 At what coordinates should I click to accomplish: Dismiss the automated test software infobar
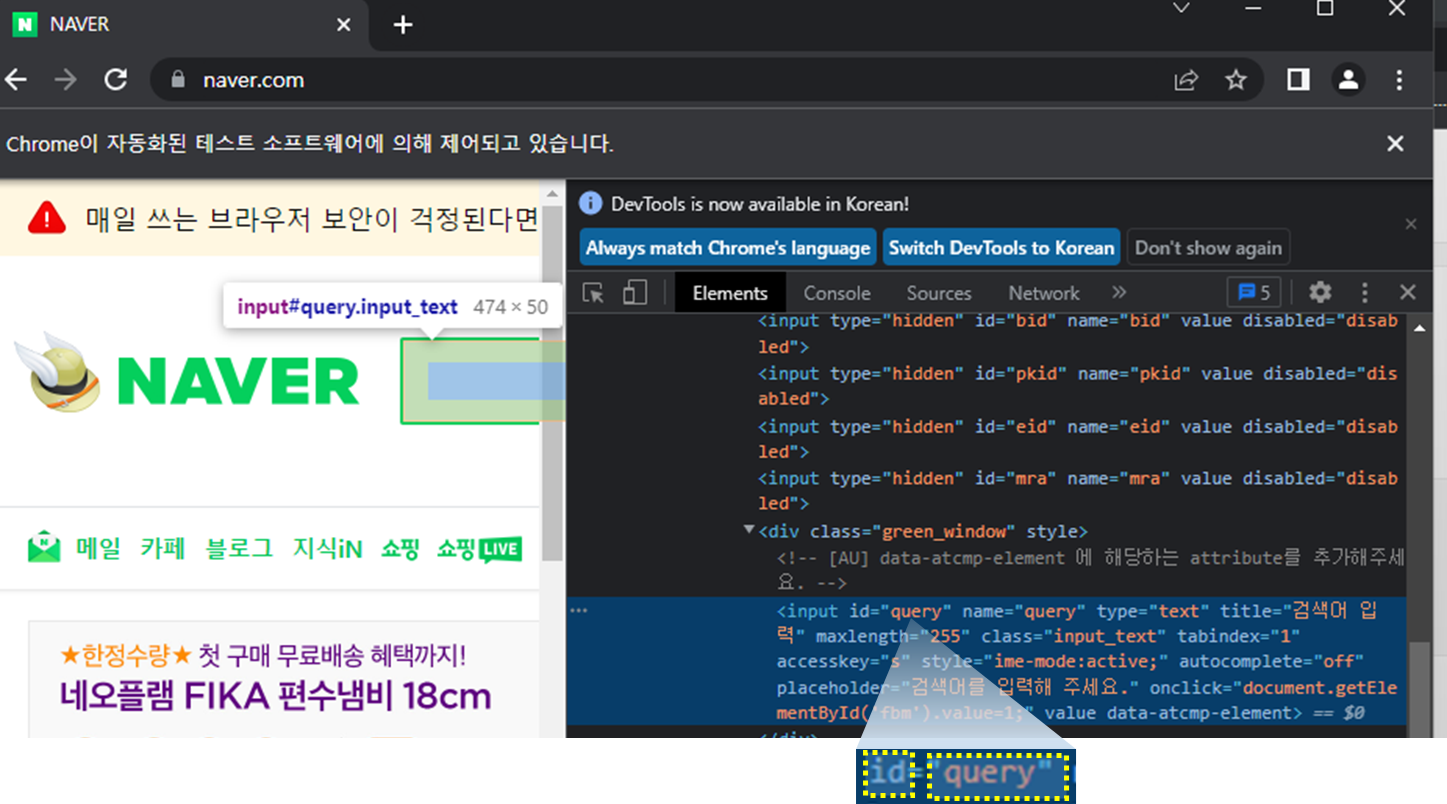pos(1395,144)
